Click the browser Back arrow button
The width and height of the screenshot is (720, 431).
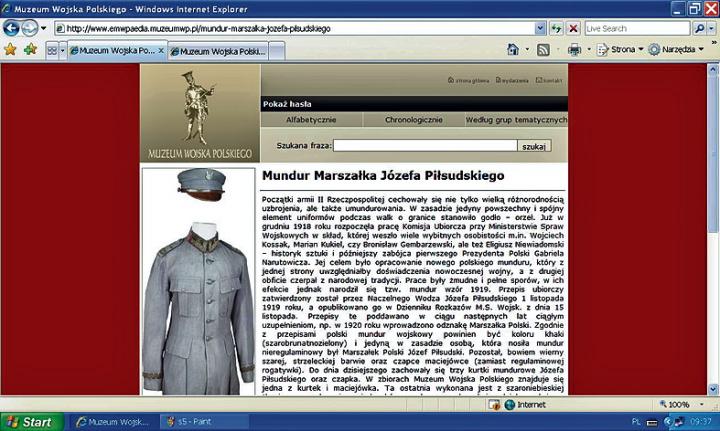point(12,28)
